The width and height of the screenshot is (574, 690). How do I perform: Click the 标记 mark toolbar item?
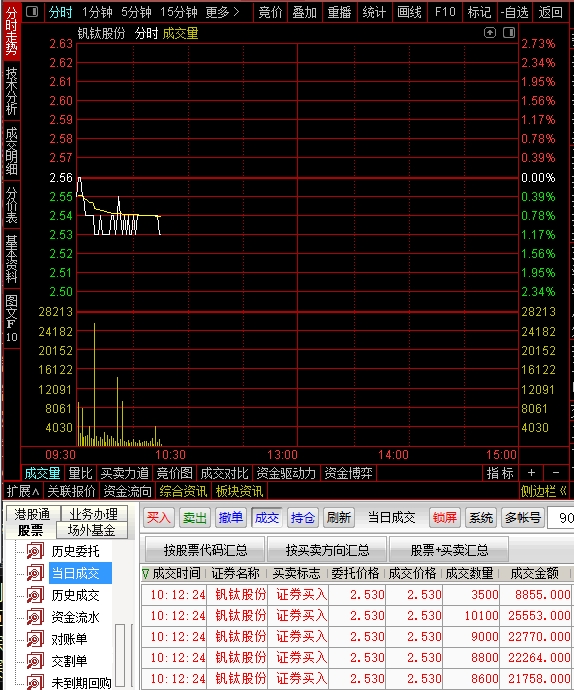[479, 12]
